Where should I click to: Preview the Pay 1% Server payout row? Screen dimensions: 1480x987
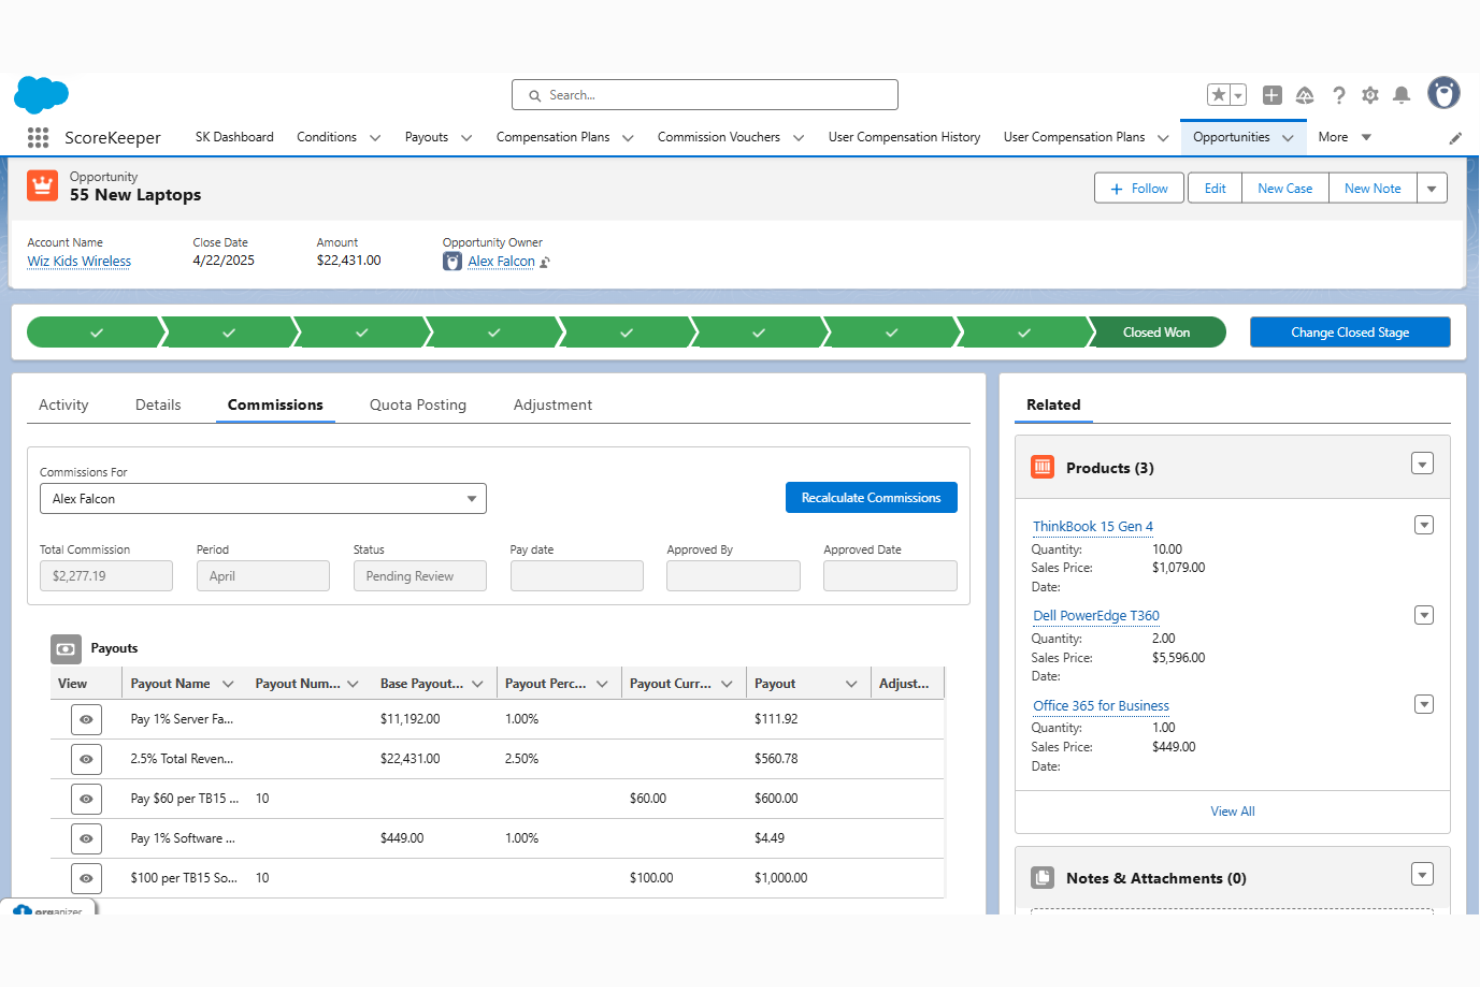[x=86, y=718]
